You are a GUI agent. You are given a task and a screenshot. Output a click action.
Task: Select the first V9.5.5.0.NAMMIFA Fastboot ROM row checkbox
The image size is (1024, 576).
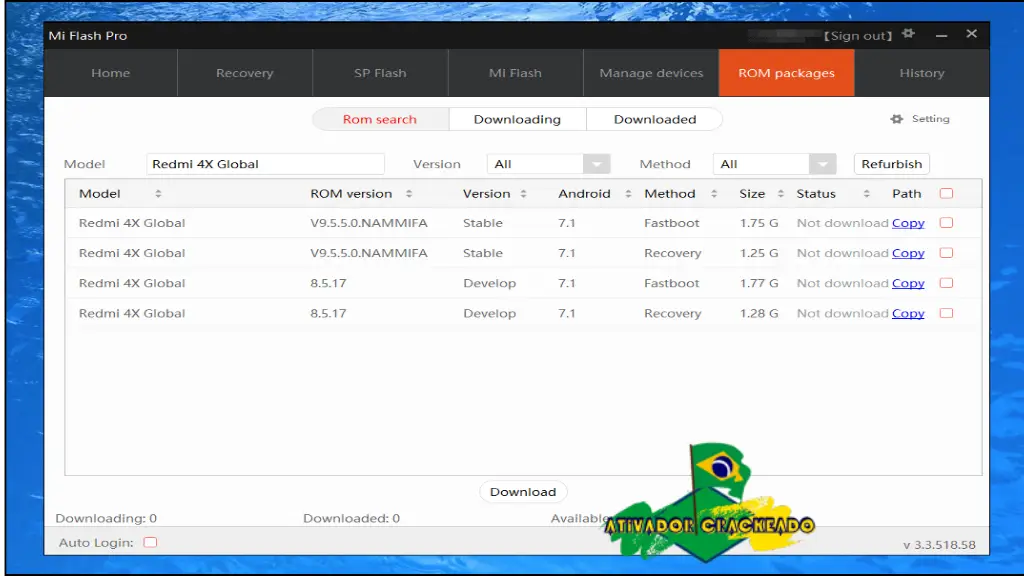click(x=946, y=223)
